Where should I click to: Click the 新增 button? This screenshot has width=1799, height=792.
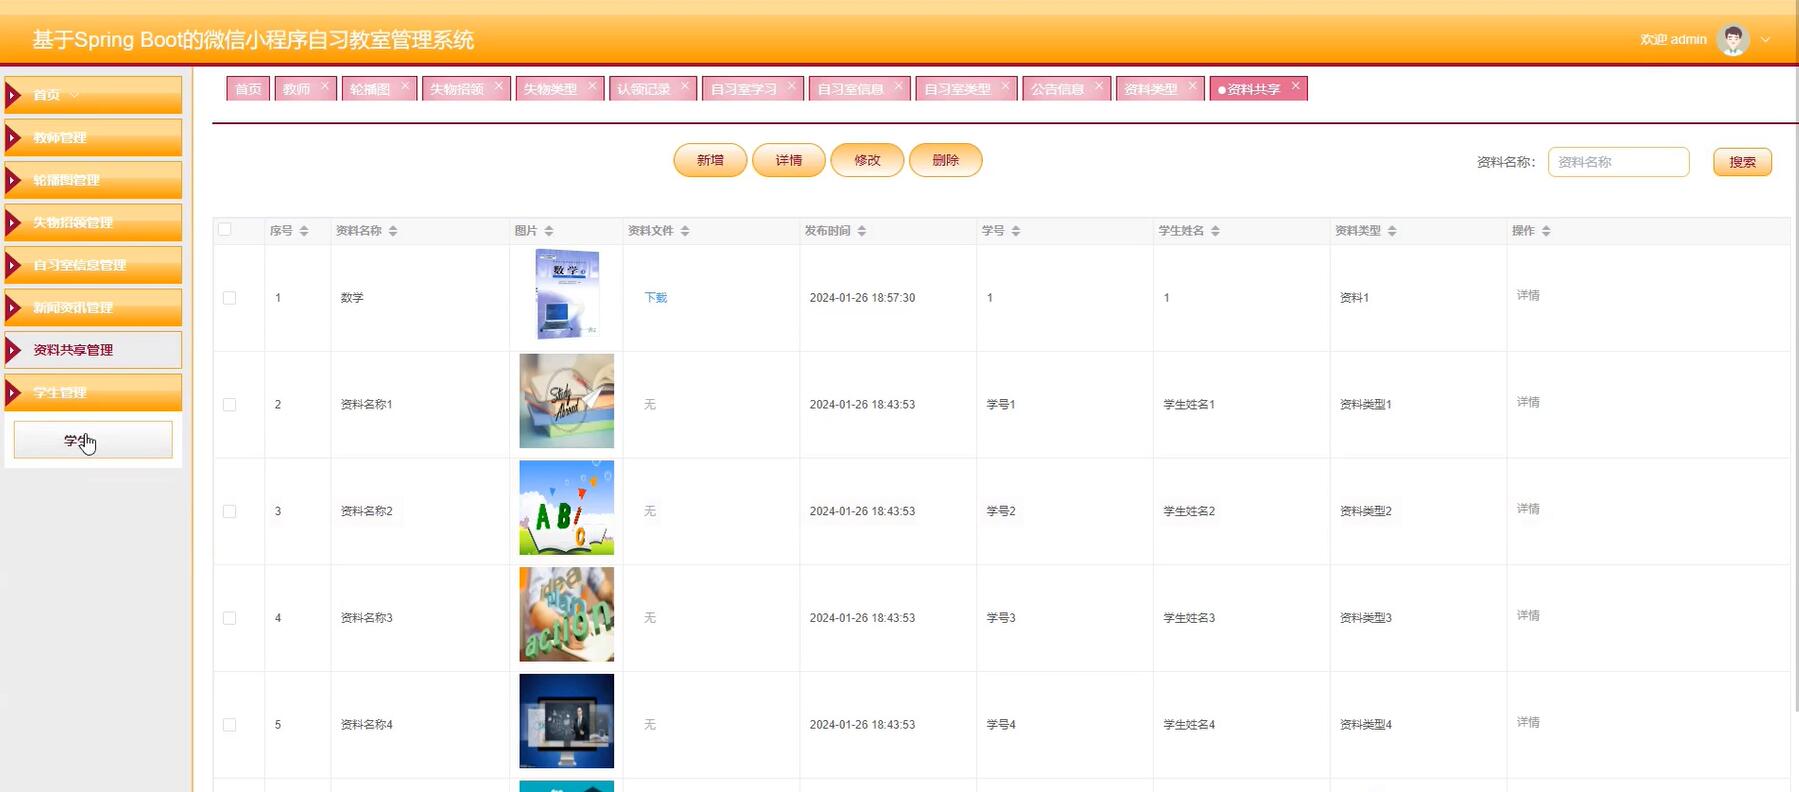710,160
